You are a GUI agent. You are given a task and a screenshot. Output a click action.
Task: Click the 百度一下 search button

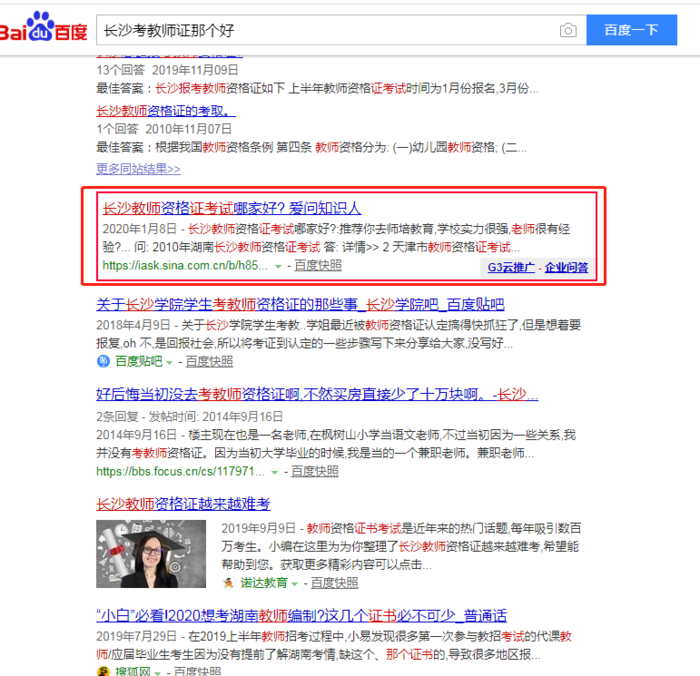pyautogui.click(x=631, y=30)
